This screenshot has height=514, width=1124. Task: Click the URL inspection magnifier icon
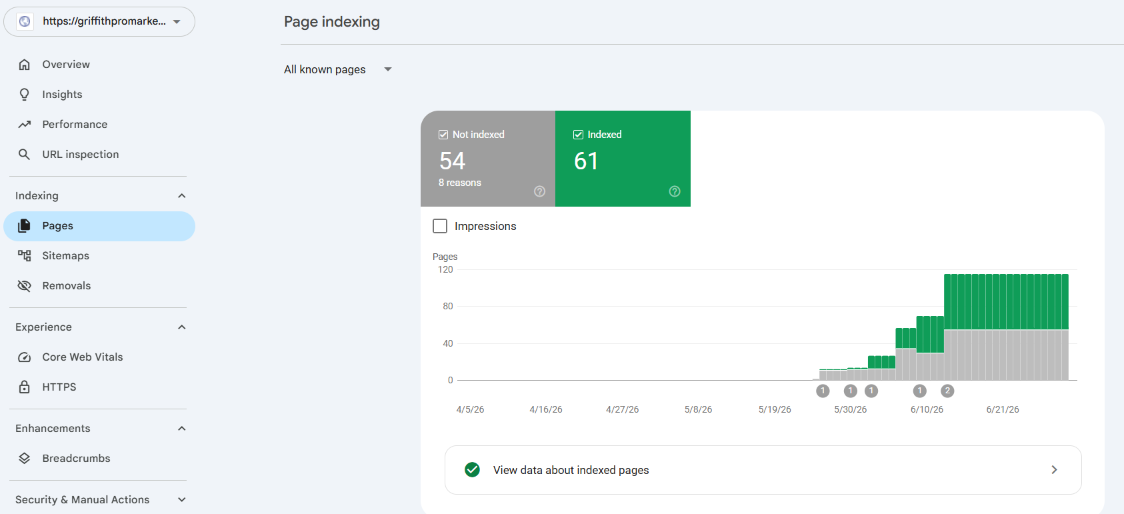(x=24, y=154)
